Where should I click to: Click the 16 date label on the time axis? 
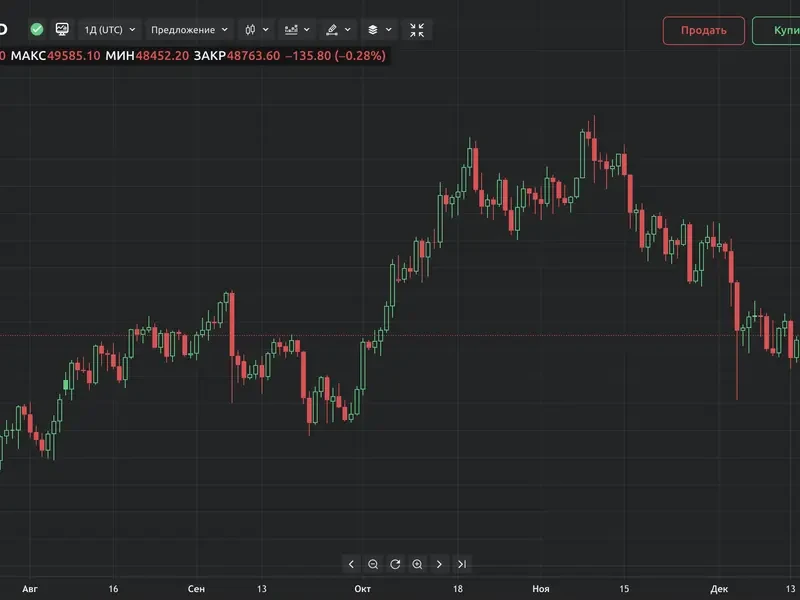113,589
